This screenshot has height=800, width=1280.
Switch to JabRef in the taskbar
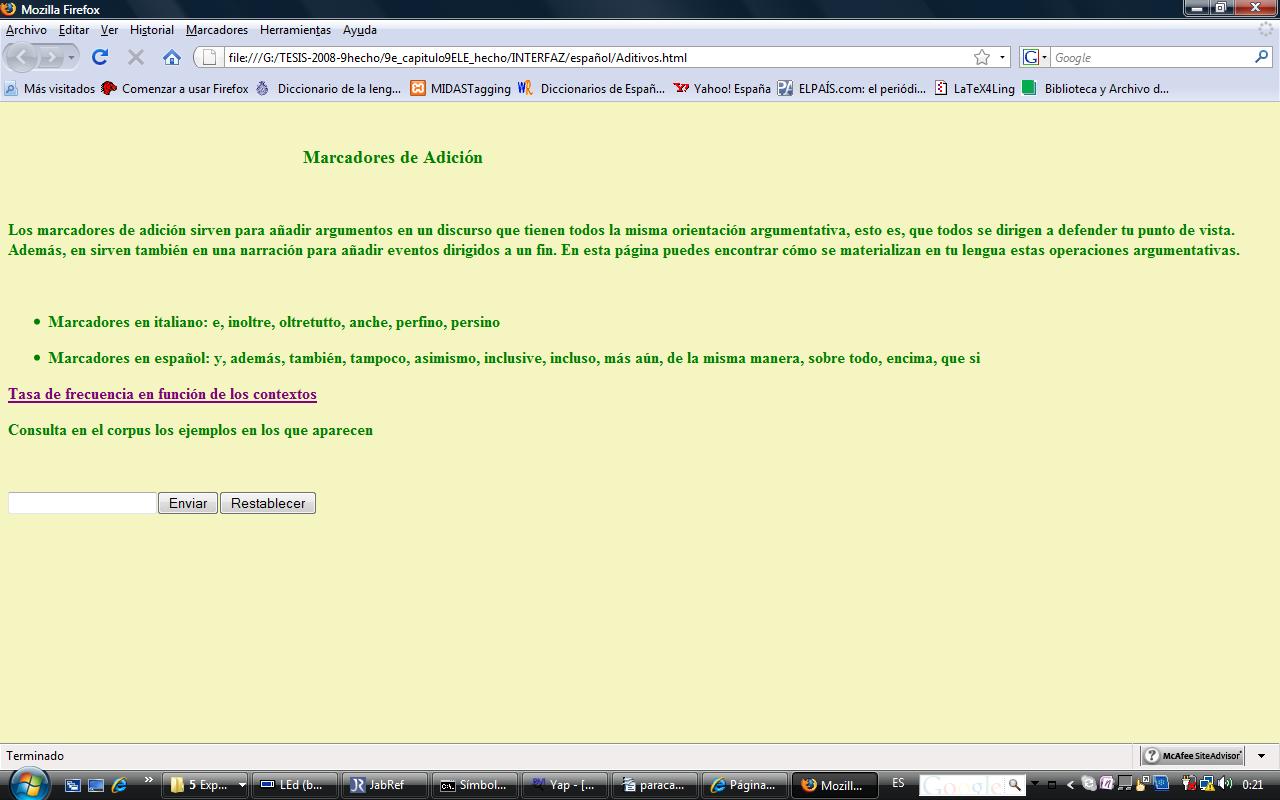click(x=384, y=785)
